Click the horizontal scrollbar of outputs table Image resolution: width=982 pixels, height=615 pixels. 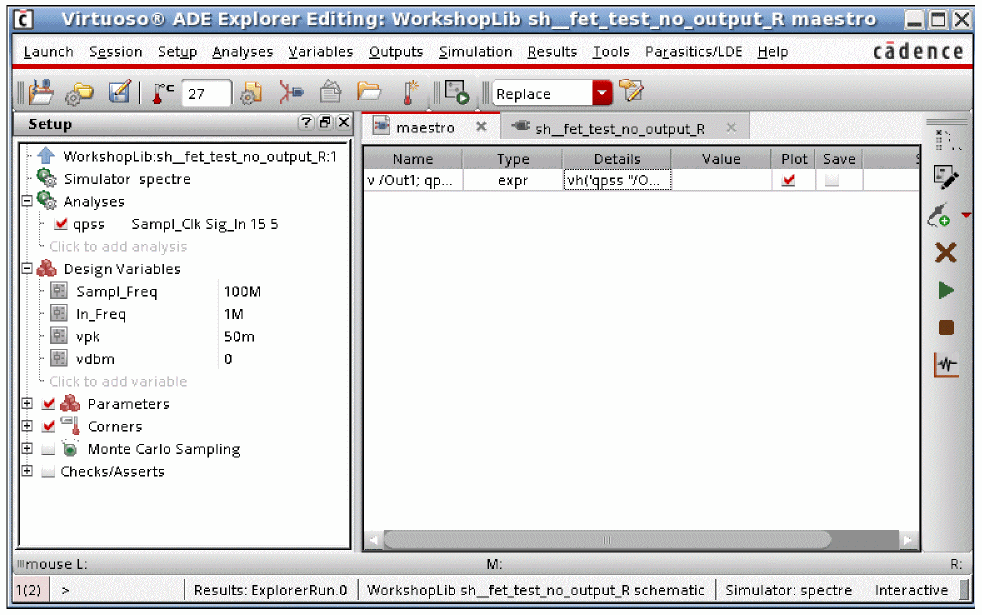607,539
